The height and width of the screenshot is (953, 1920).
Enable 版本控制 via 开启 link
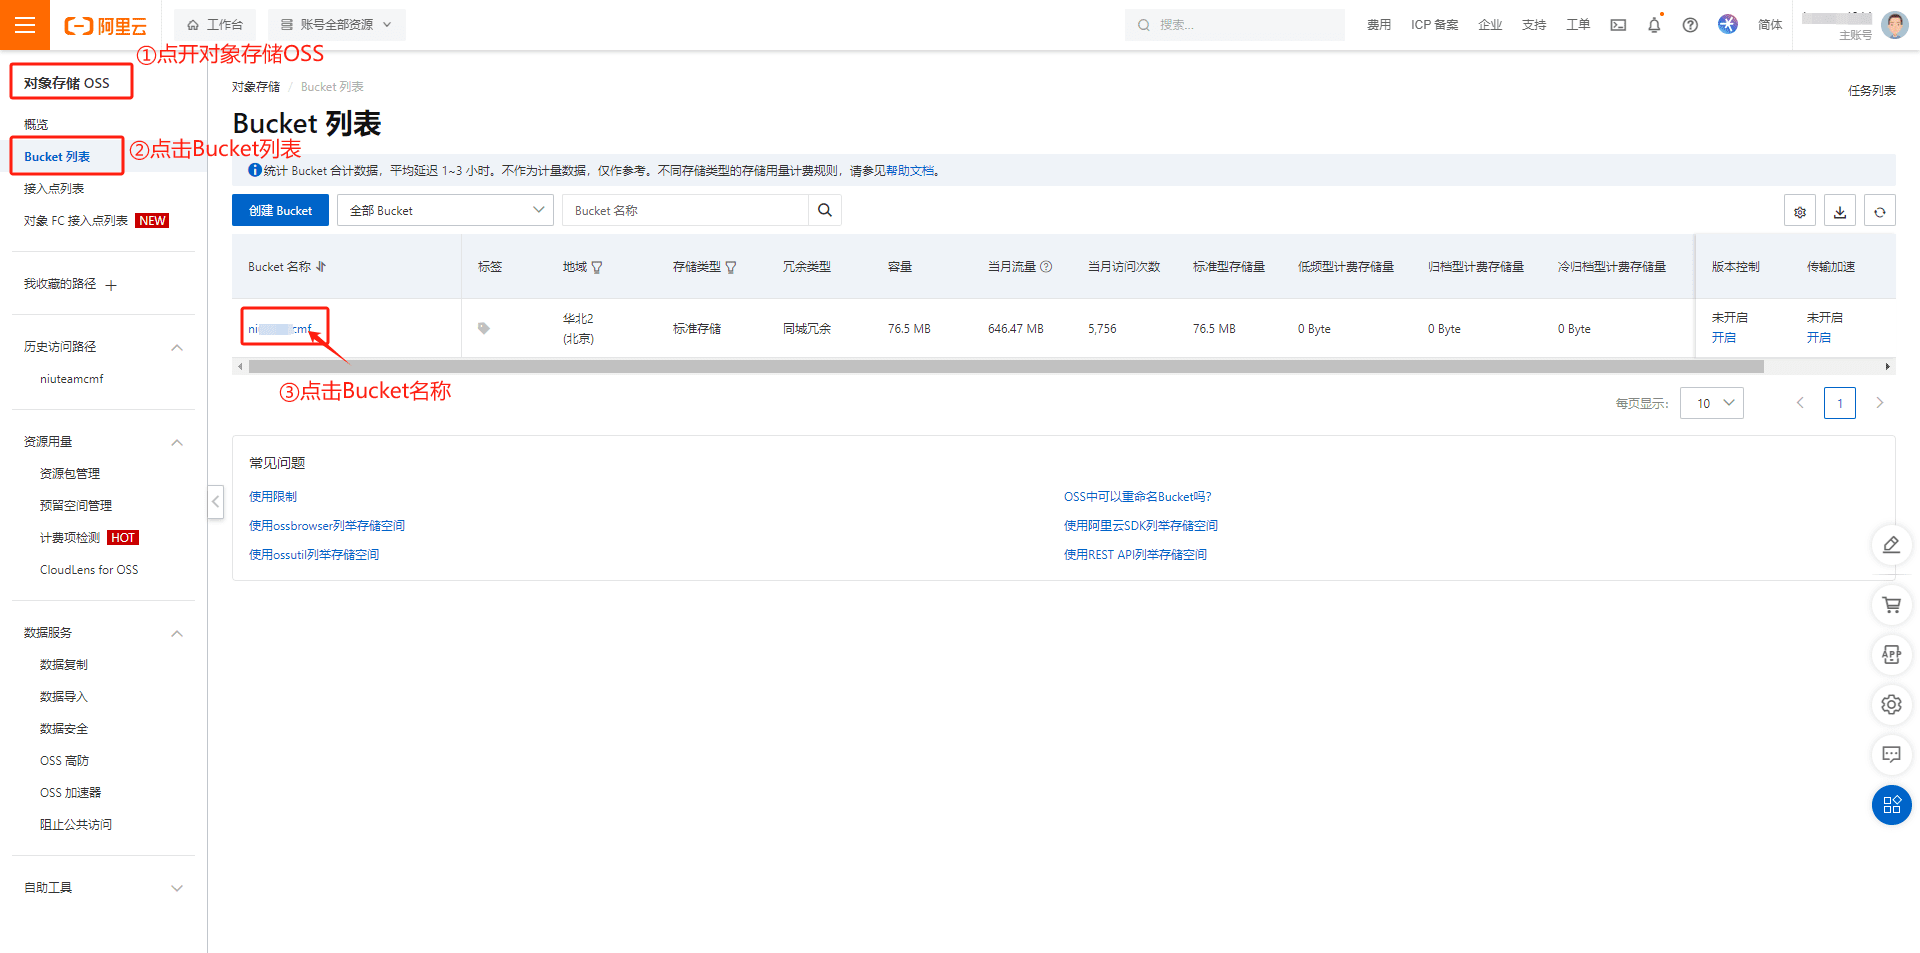(1723, 338)
